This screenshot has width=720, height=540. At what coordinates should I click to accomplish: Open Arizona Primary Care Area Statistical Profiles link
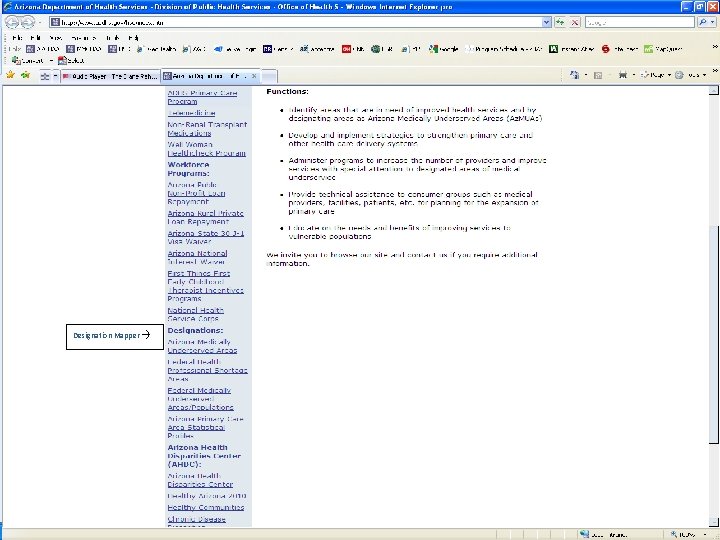pos(205,427)
